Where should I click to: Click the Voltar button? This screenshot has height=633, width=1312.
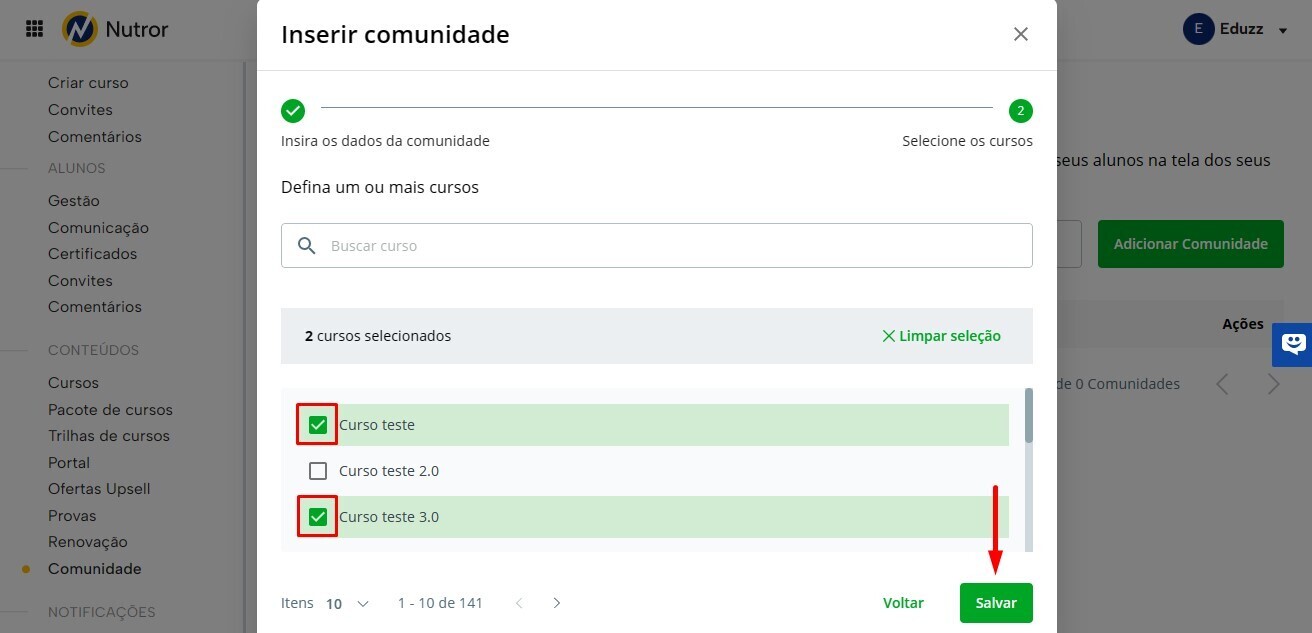[903, 603]
